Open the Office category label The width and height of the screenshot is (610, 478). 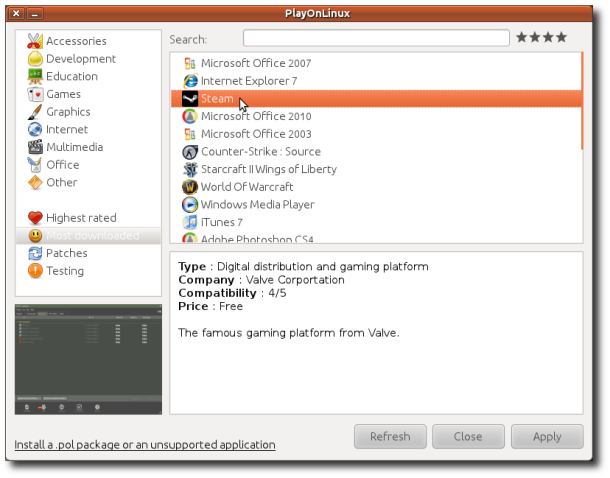pyautogui.click(x=63, y=165)
